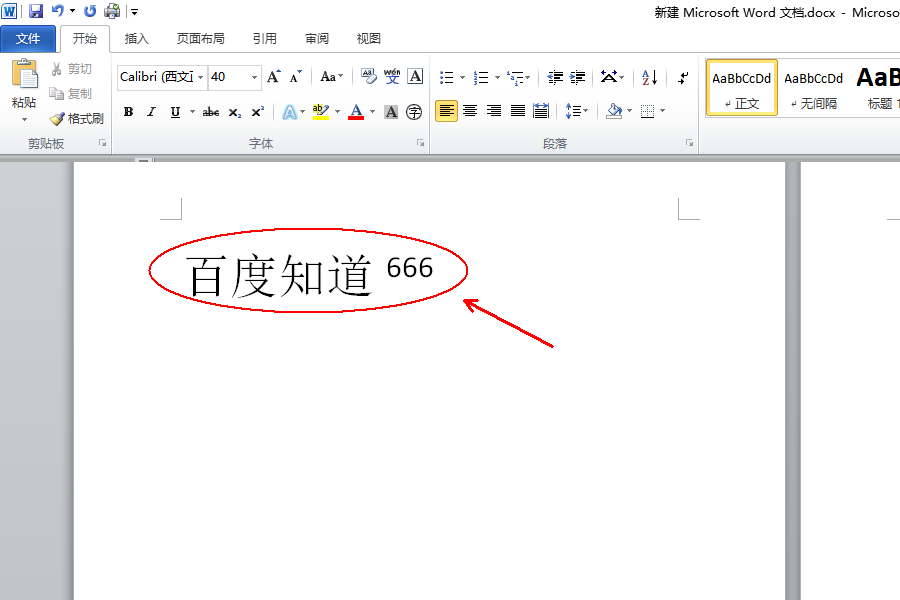
Task: Toggle Subscript formatting
Action: pyautogui.click(x=234, y=112)
